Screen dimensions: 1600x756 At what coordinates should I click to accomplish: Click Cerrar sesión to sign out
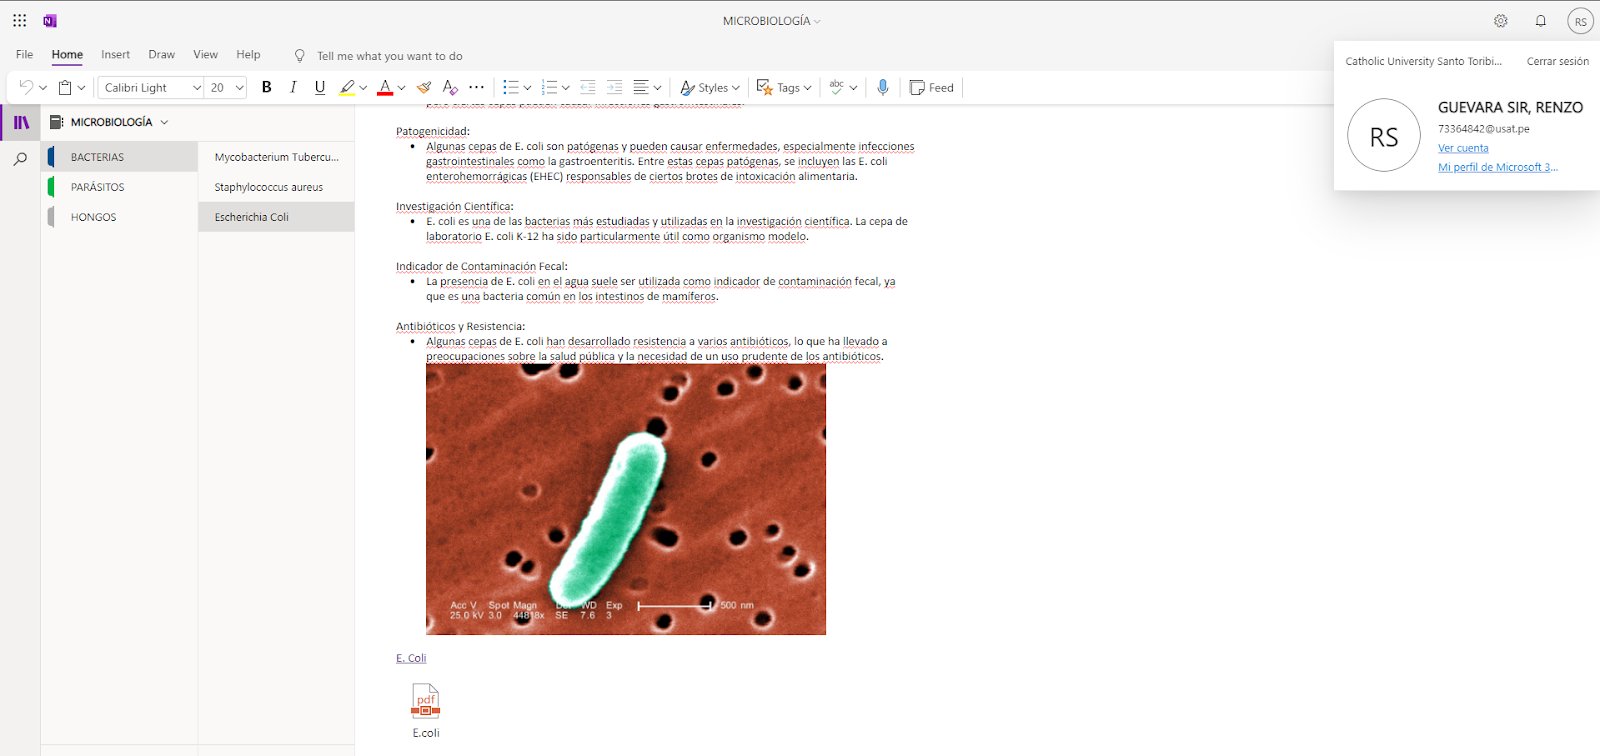1557,61
